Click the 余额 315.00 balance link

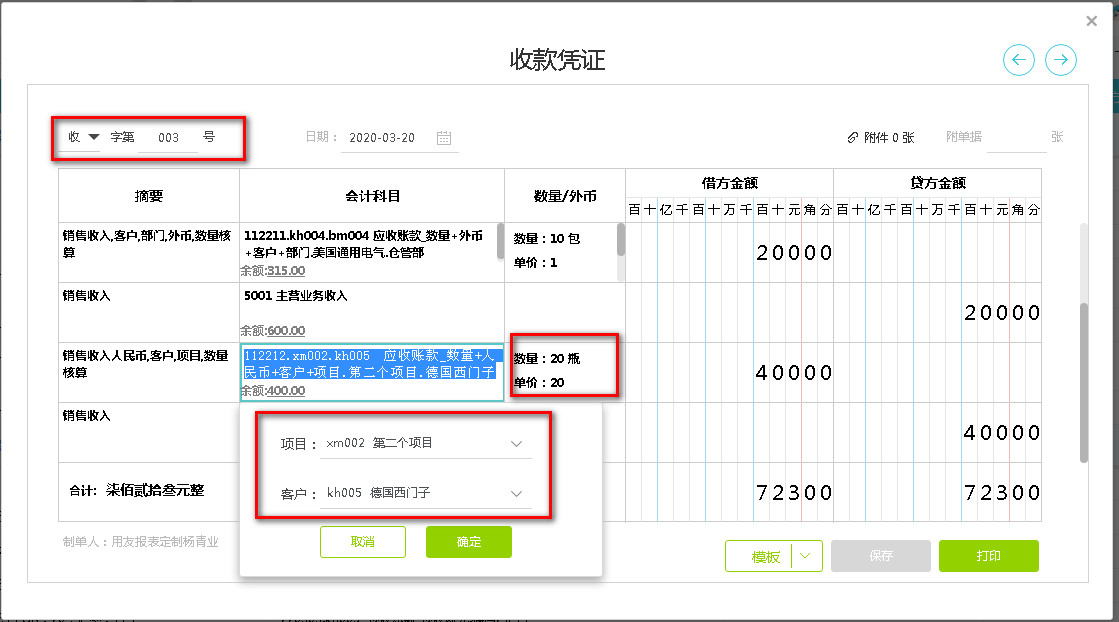pyautogui.click(x=286, y=271)
